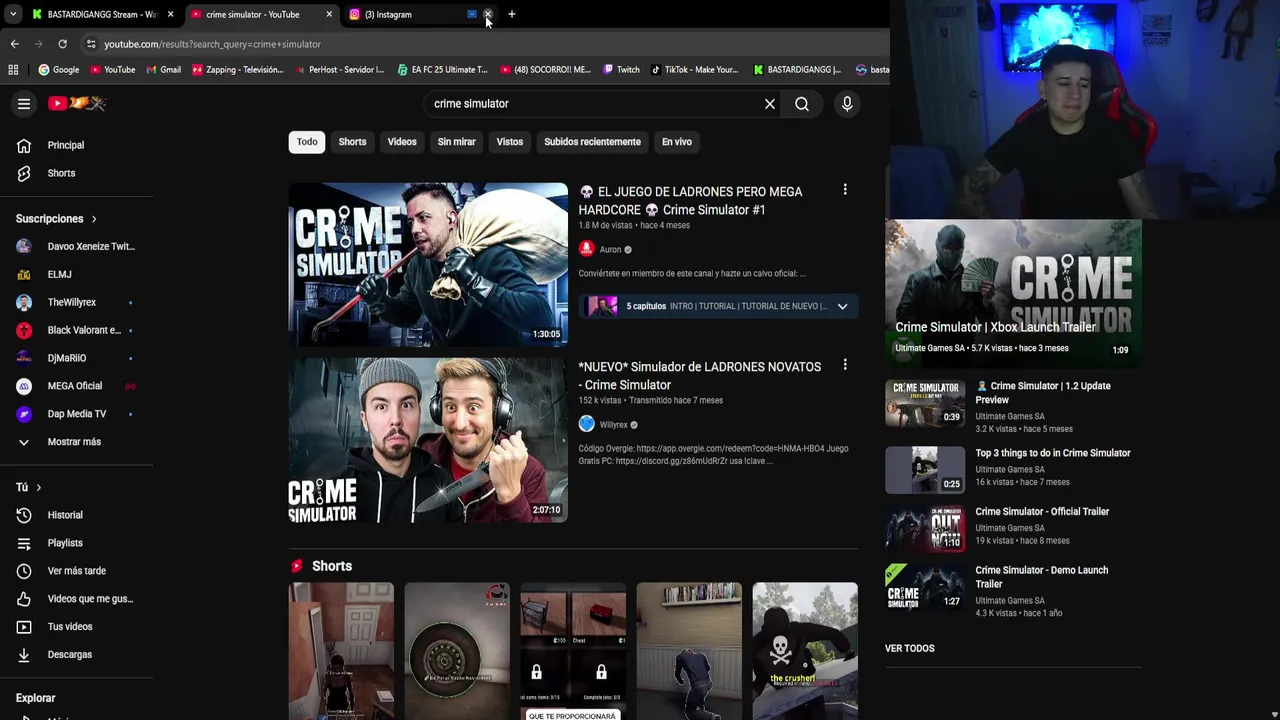
Task: Select the Todo filter chip
Action: click(307, 142)
